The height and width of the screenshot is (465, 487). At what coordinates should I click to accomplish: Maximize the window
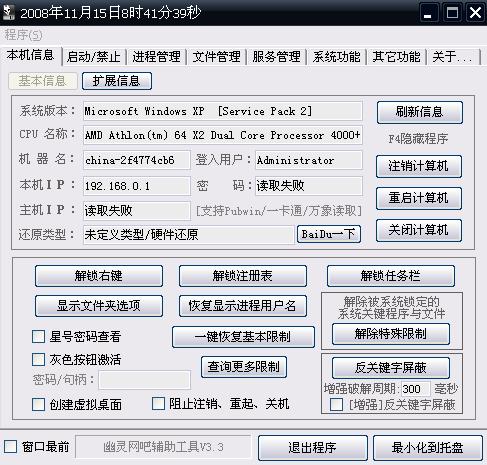[x=452, y=13]
